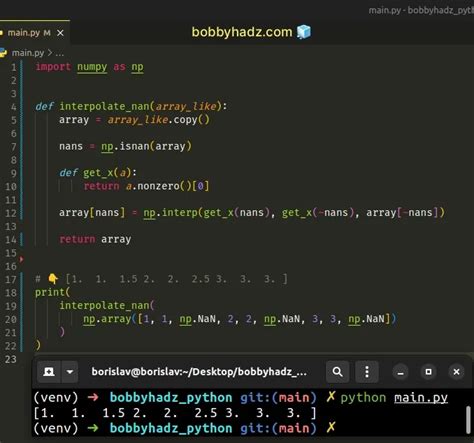Click the terminal title borislav@borislav path
The image size is (474, 443).
point(199,372)
